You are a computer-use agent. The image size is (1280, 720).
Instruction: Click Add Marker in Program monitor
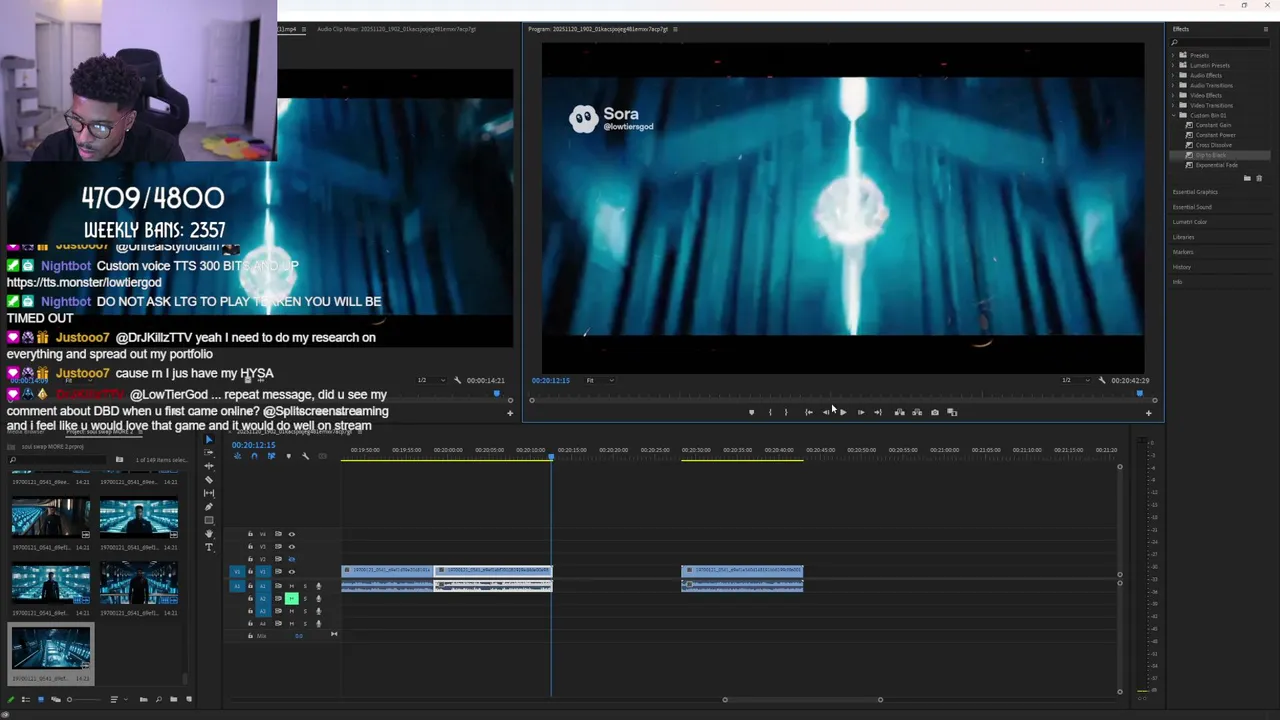(752, 412)
